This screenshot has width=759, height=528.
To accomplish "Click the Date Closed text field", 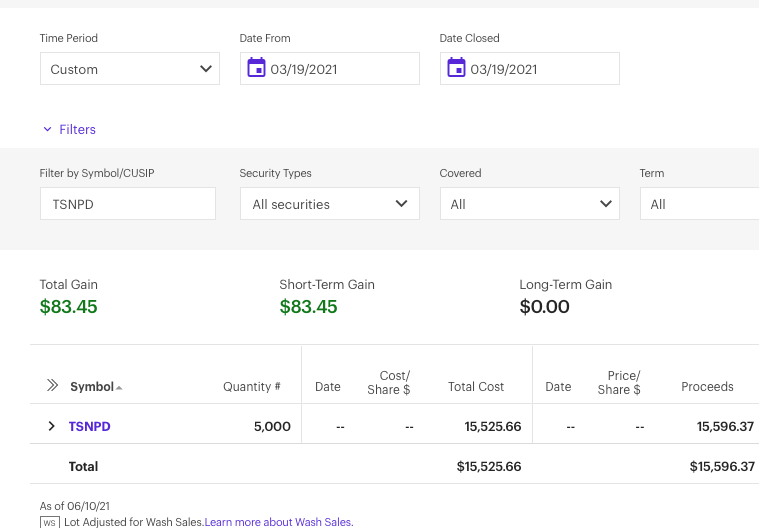I will click(540, 69).
